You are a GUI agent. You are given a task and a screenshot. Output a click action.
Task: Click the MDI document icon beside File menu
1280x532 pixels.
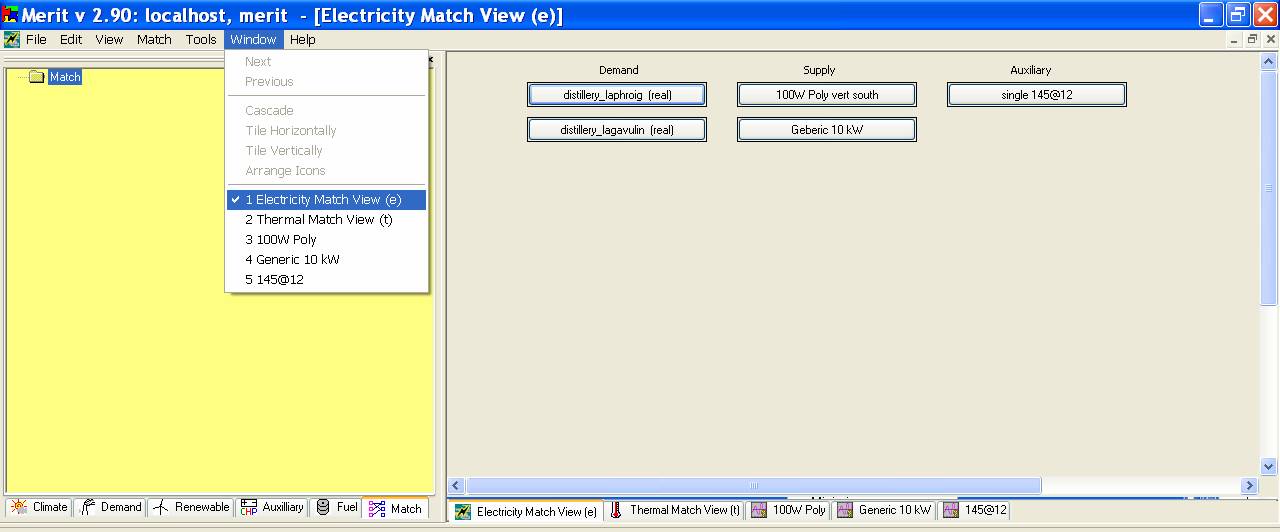(x=12, y=40)
